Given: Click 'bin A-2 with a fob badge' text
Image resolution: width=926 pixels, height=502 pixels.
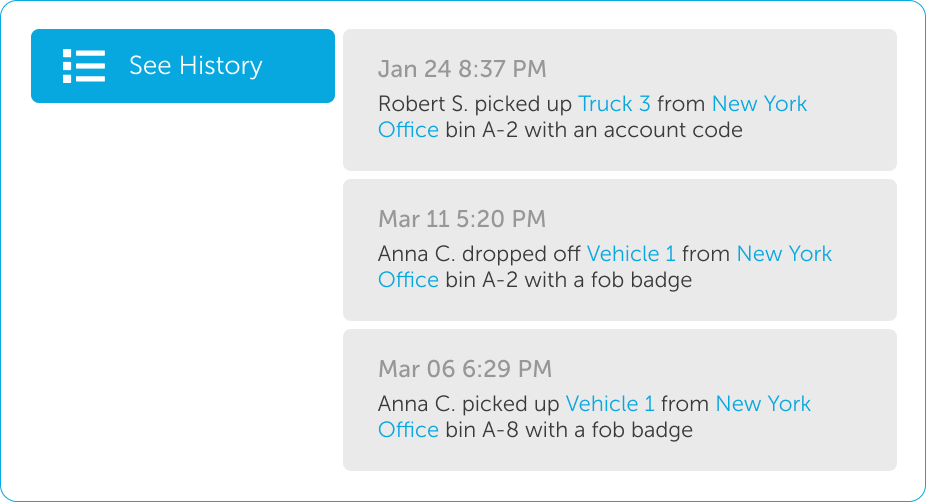Looking at the screenshot, I should 568,280.
